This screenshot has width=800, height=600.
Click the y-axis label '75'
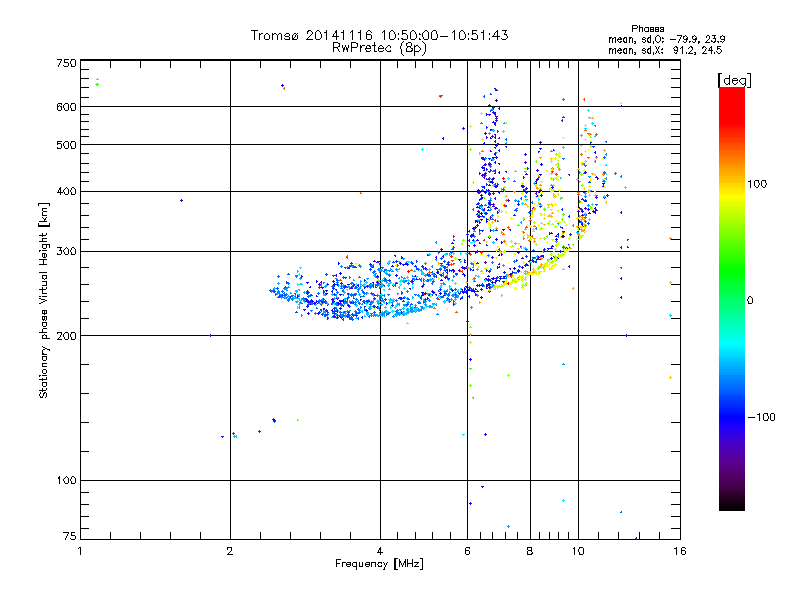pyautogui.click(x=70, y=536)
